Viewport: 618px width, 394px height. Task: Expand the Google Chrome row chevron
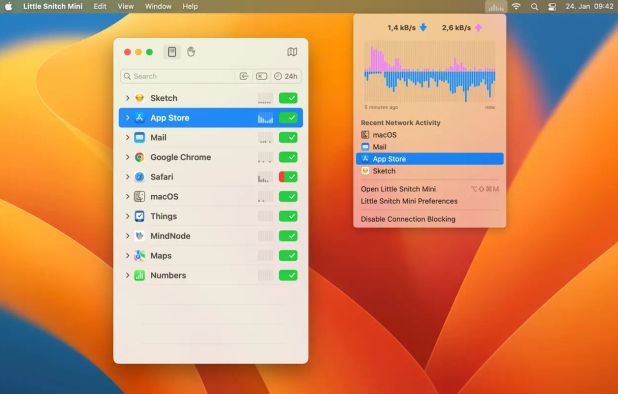coord(127,157)
